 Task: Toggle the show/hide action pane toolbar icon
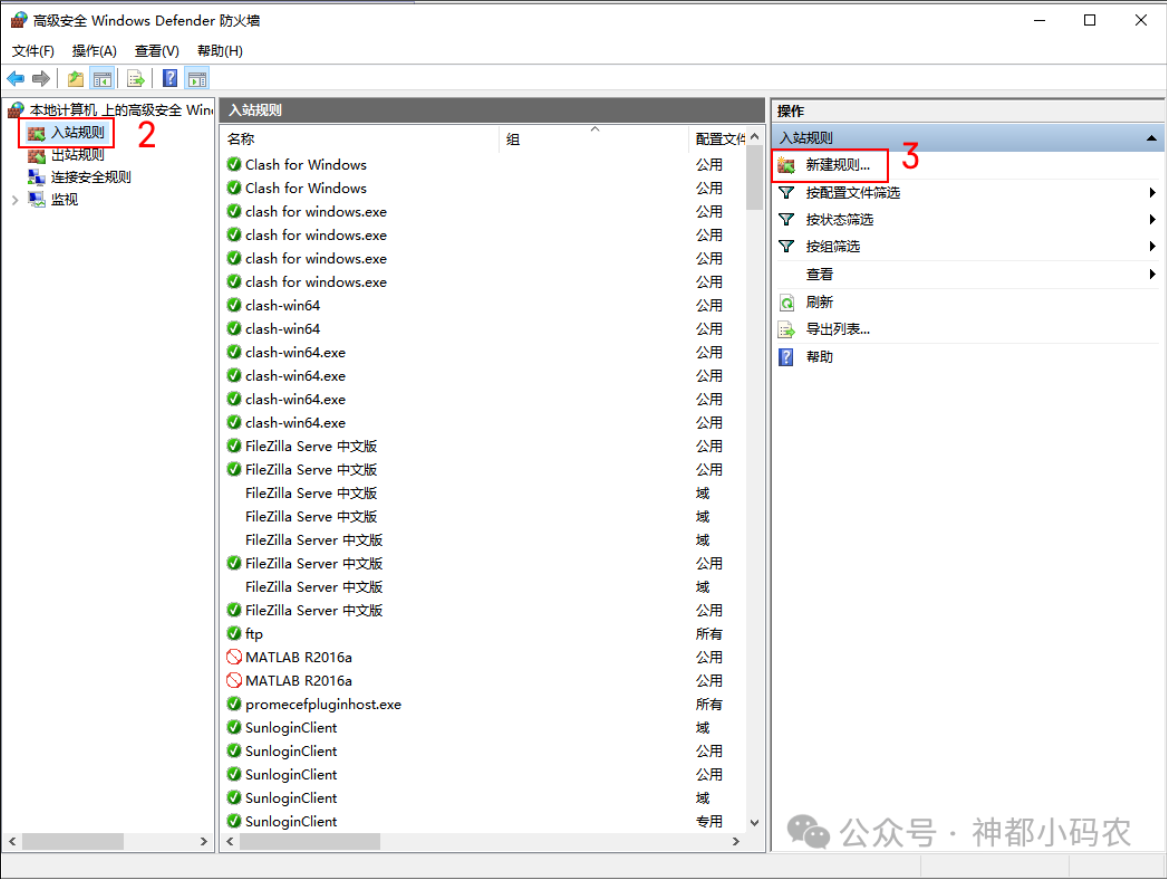point(197,78)
